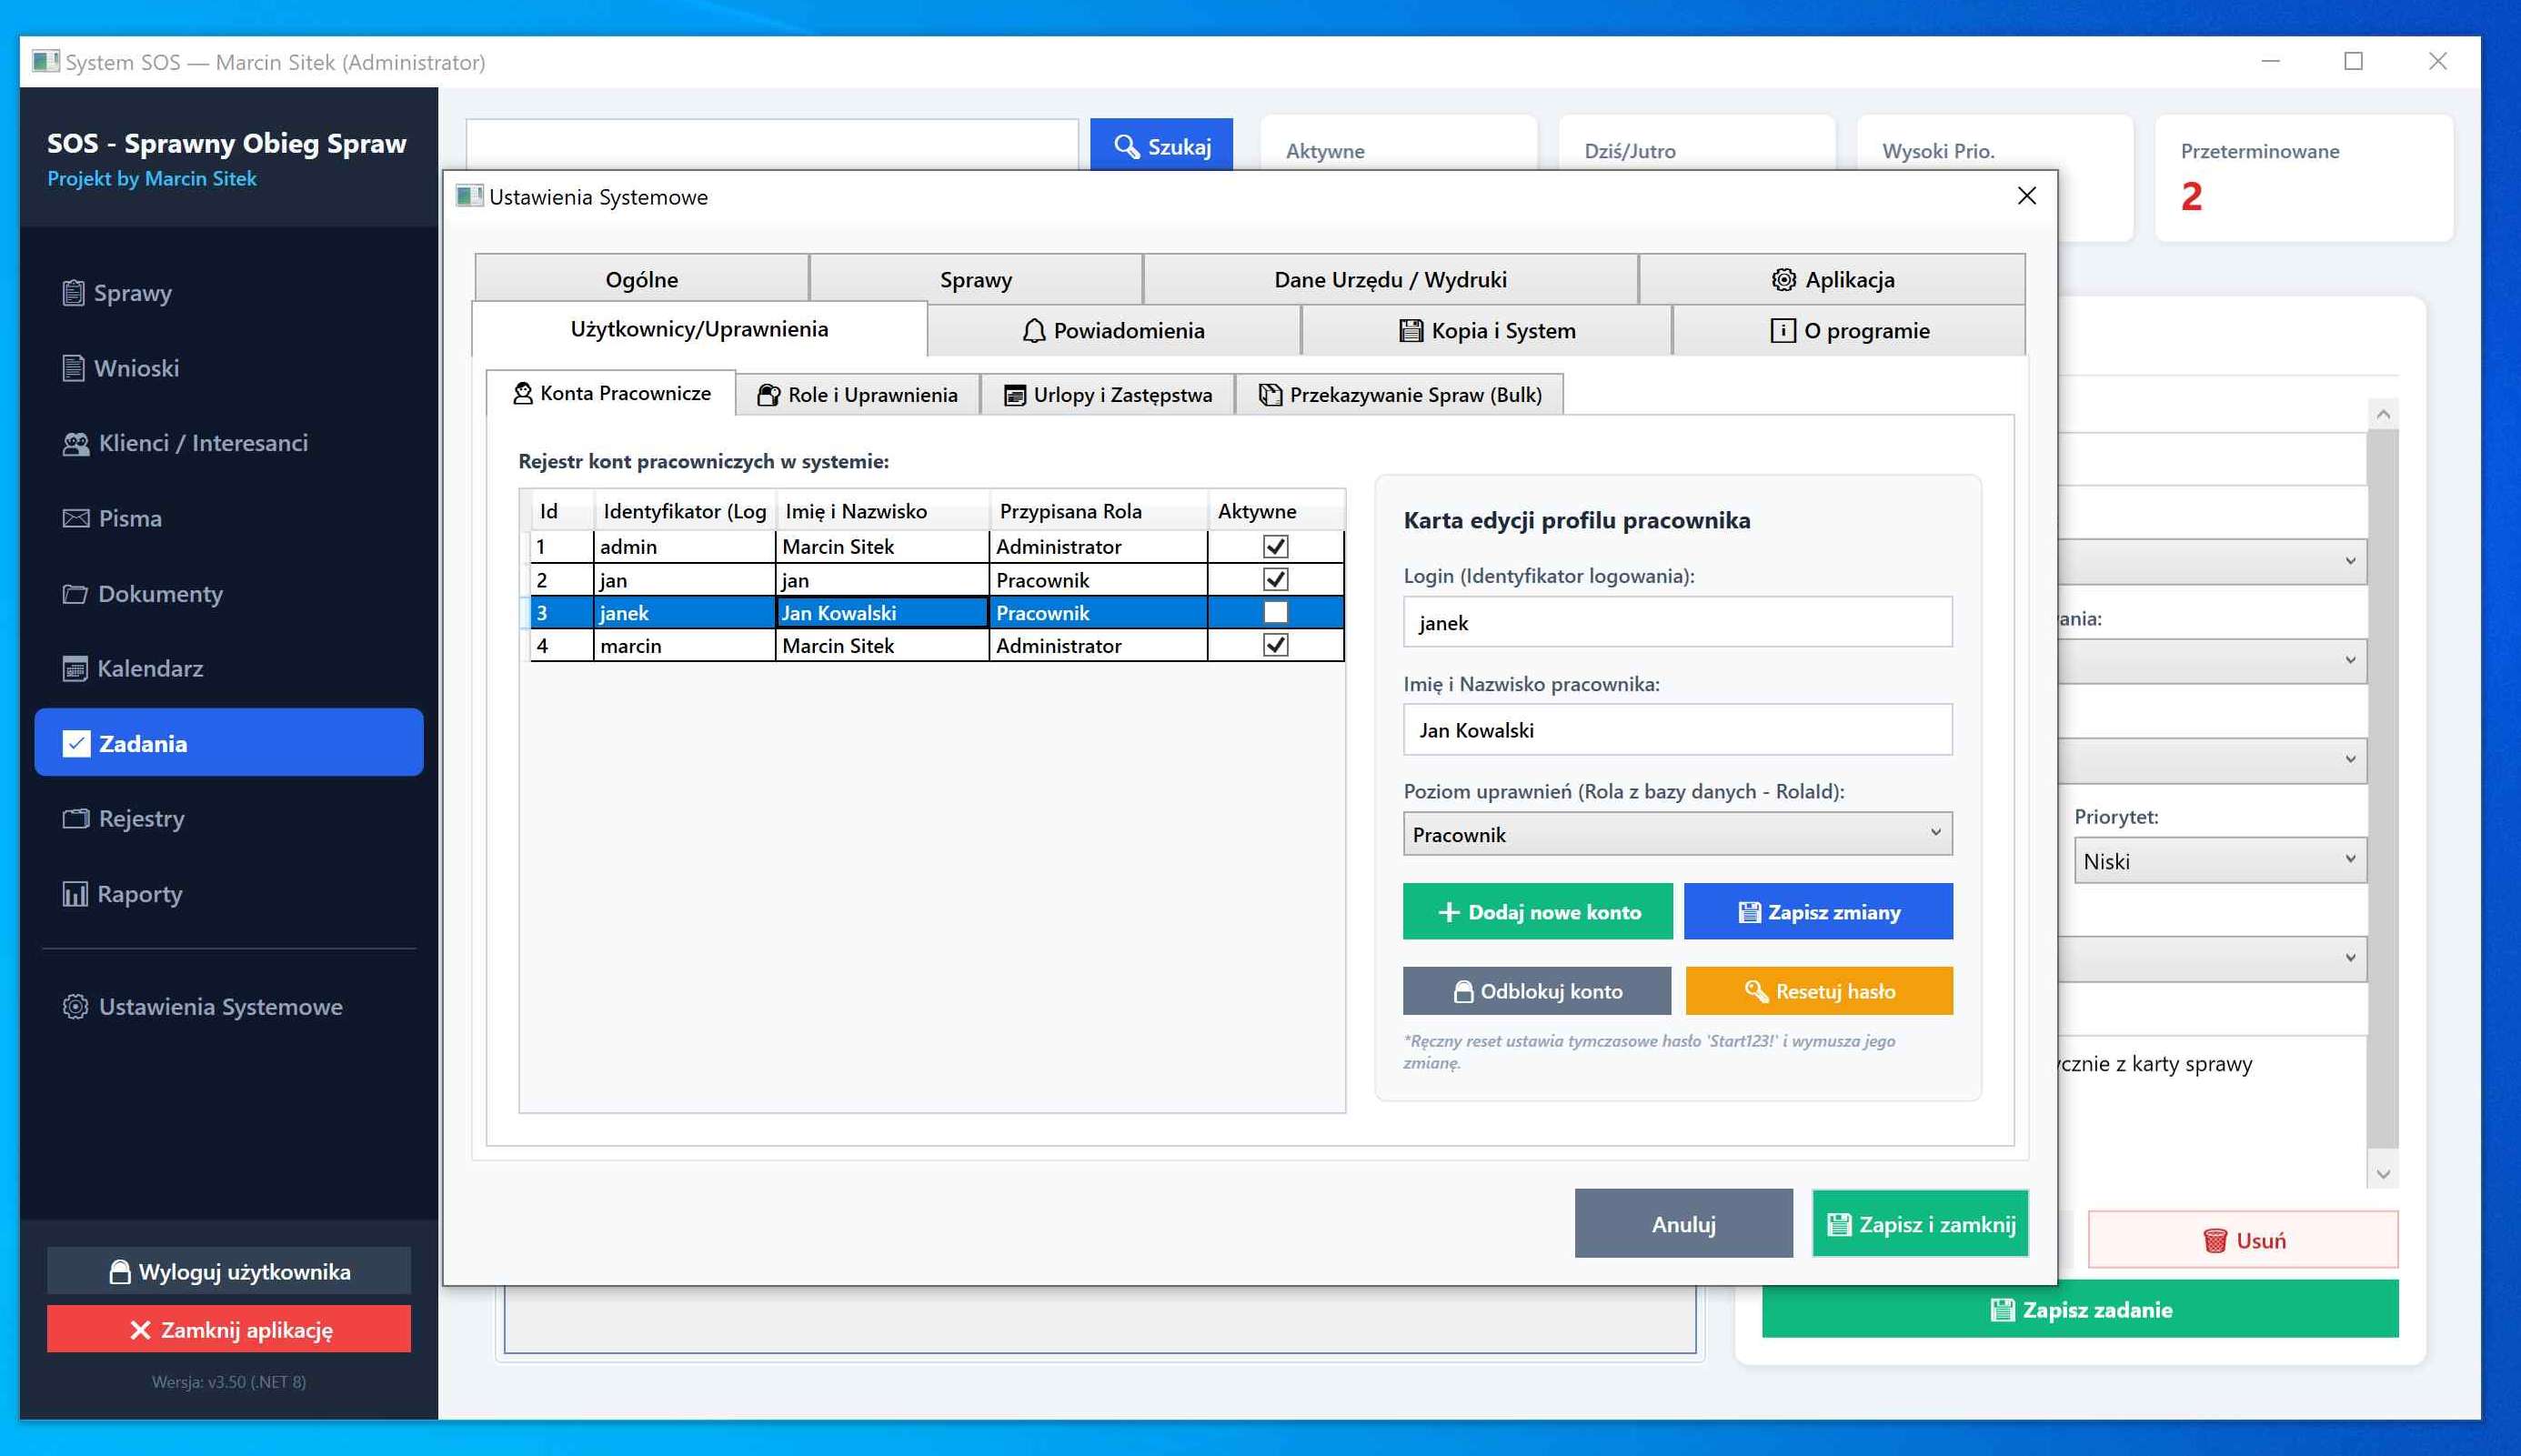Open the O programie tab
The image size is (2521, 1456).
(1849, 330)
